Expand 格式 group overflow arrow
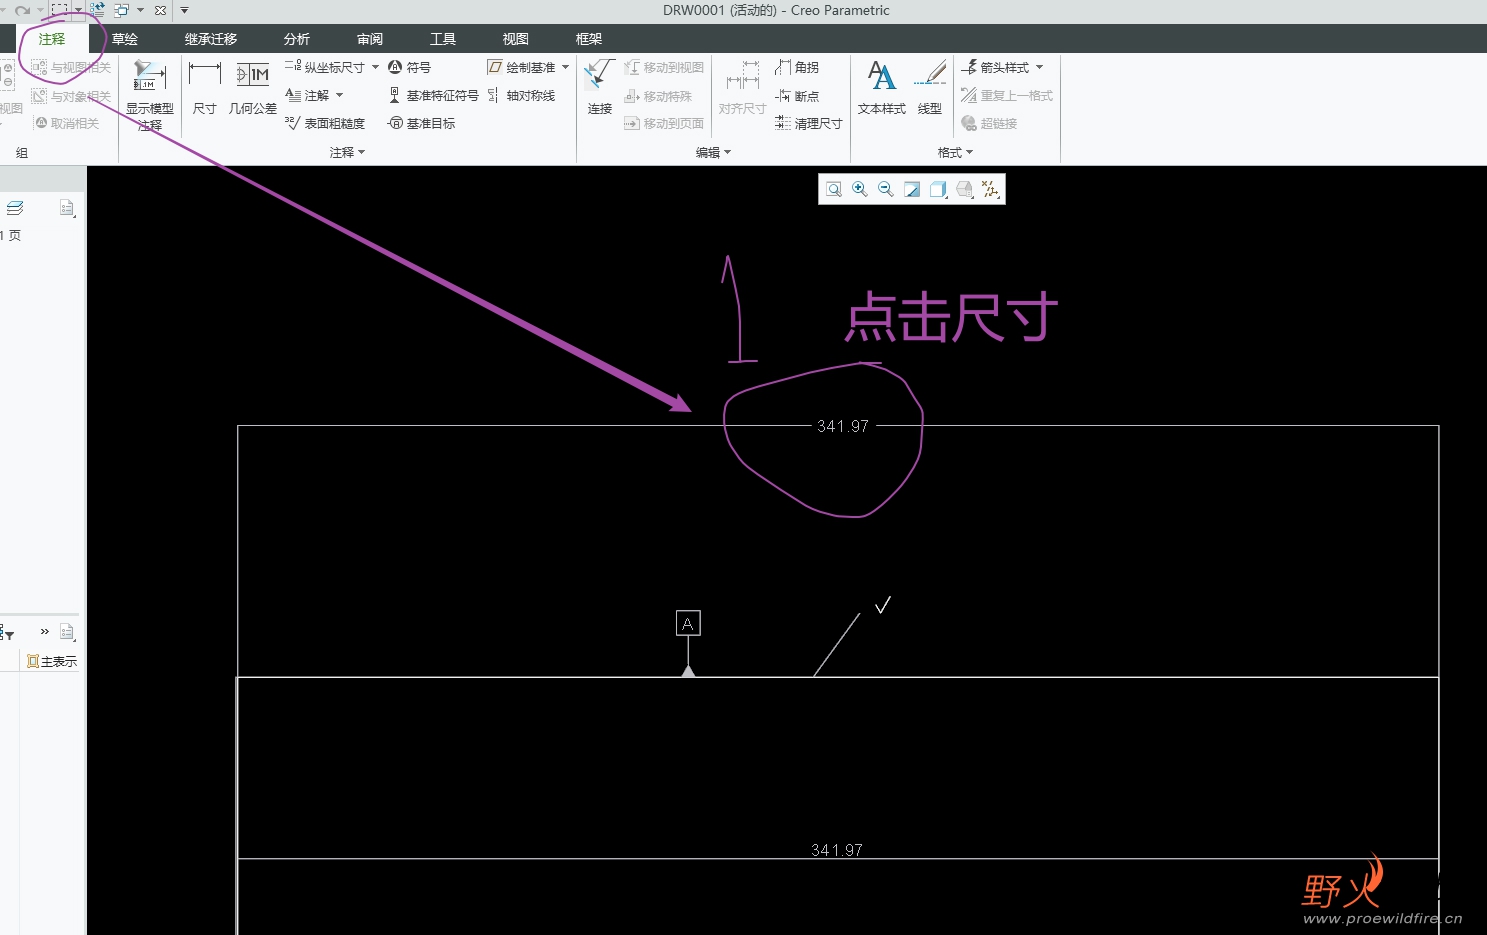Screen dimensions: 1487x935 click(969, 153)
